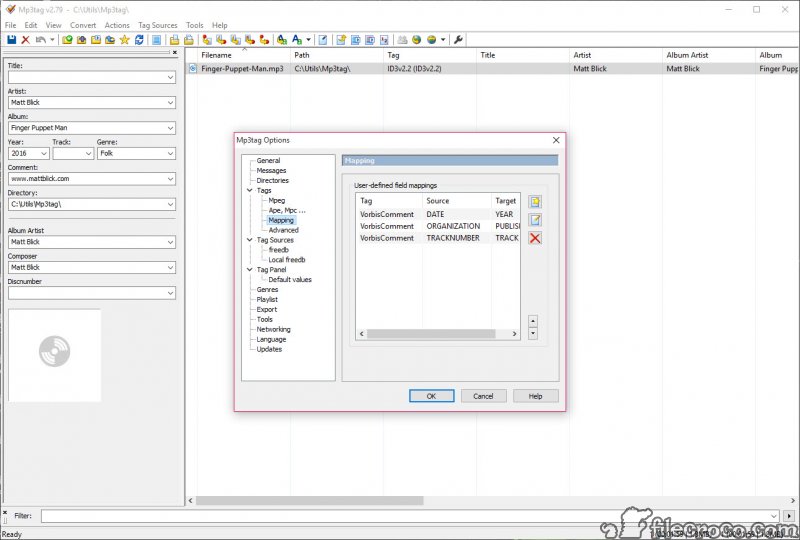Click Cancel in the Mp3tag Options dialog
800x540 pixels.
click(x=483, y=396)
